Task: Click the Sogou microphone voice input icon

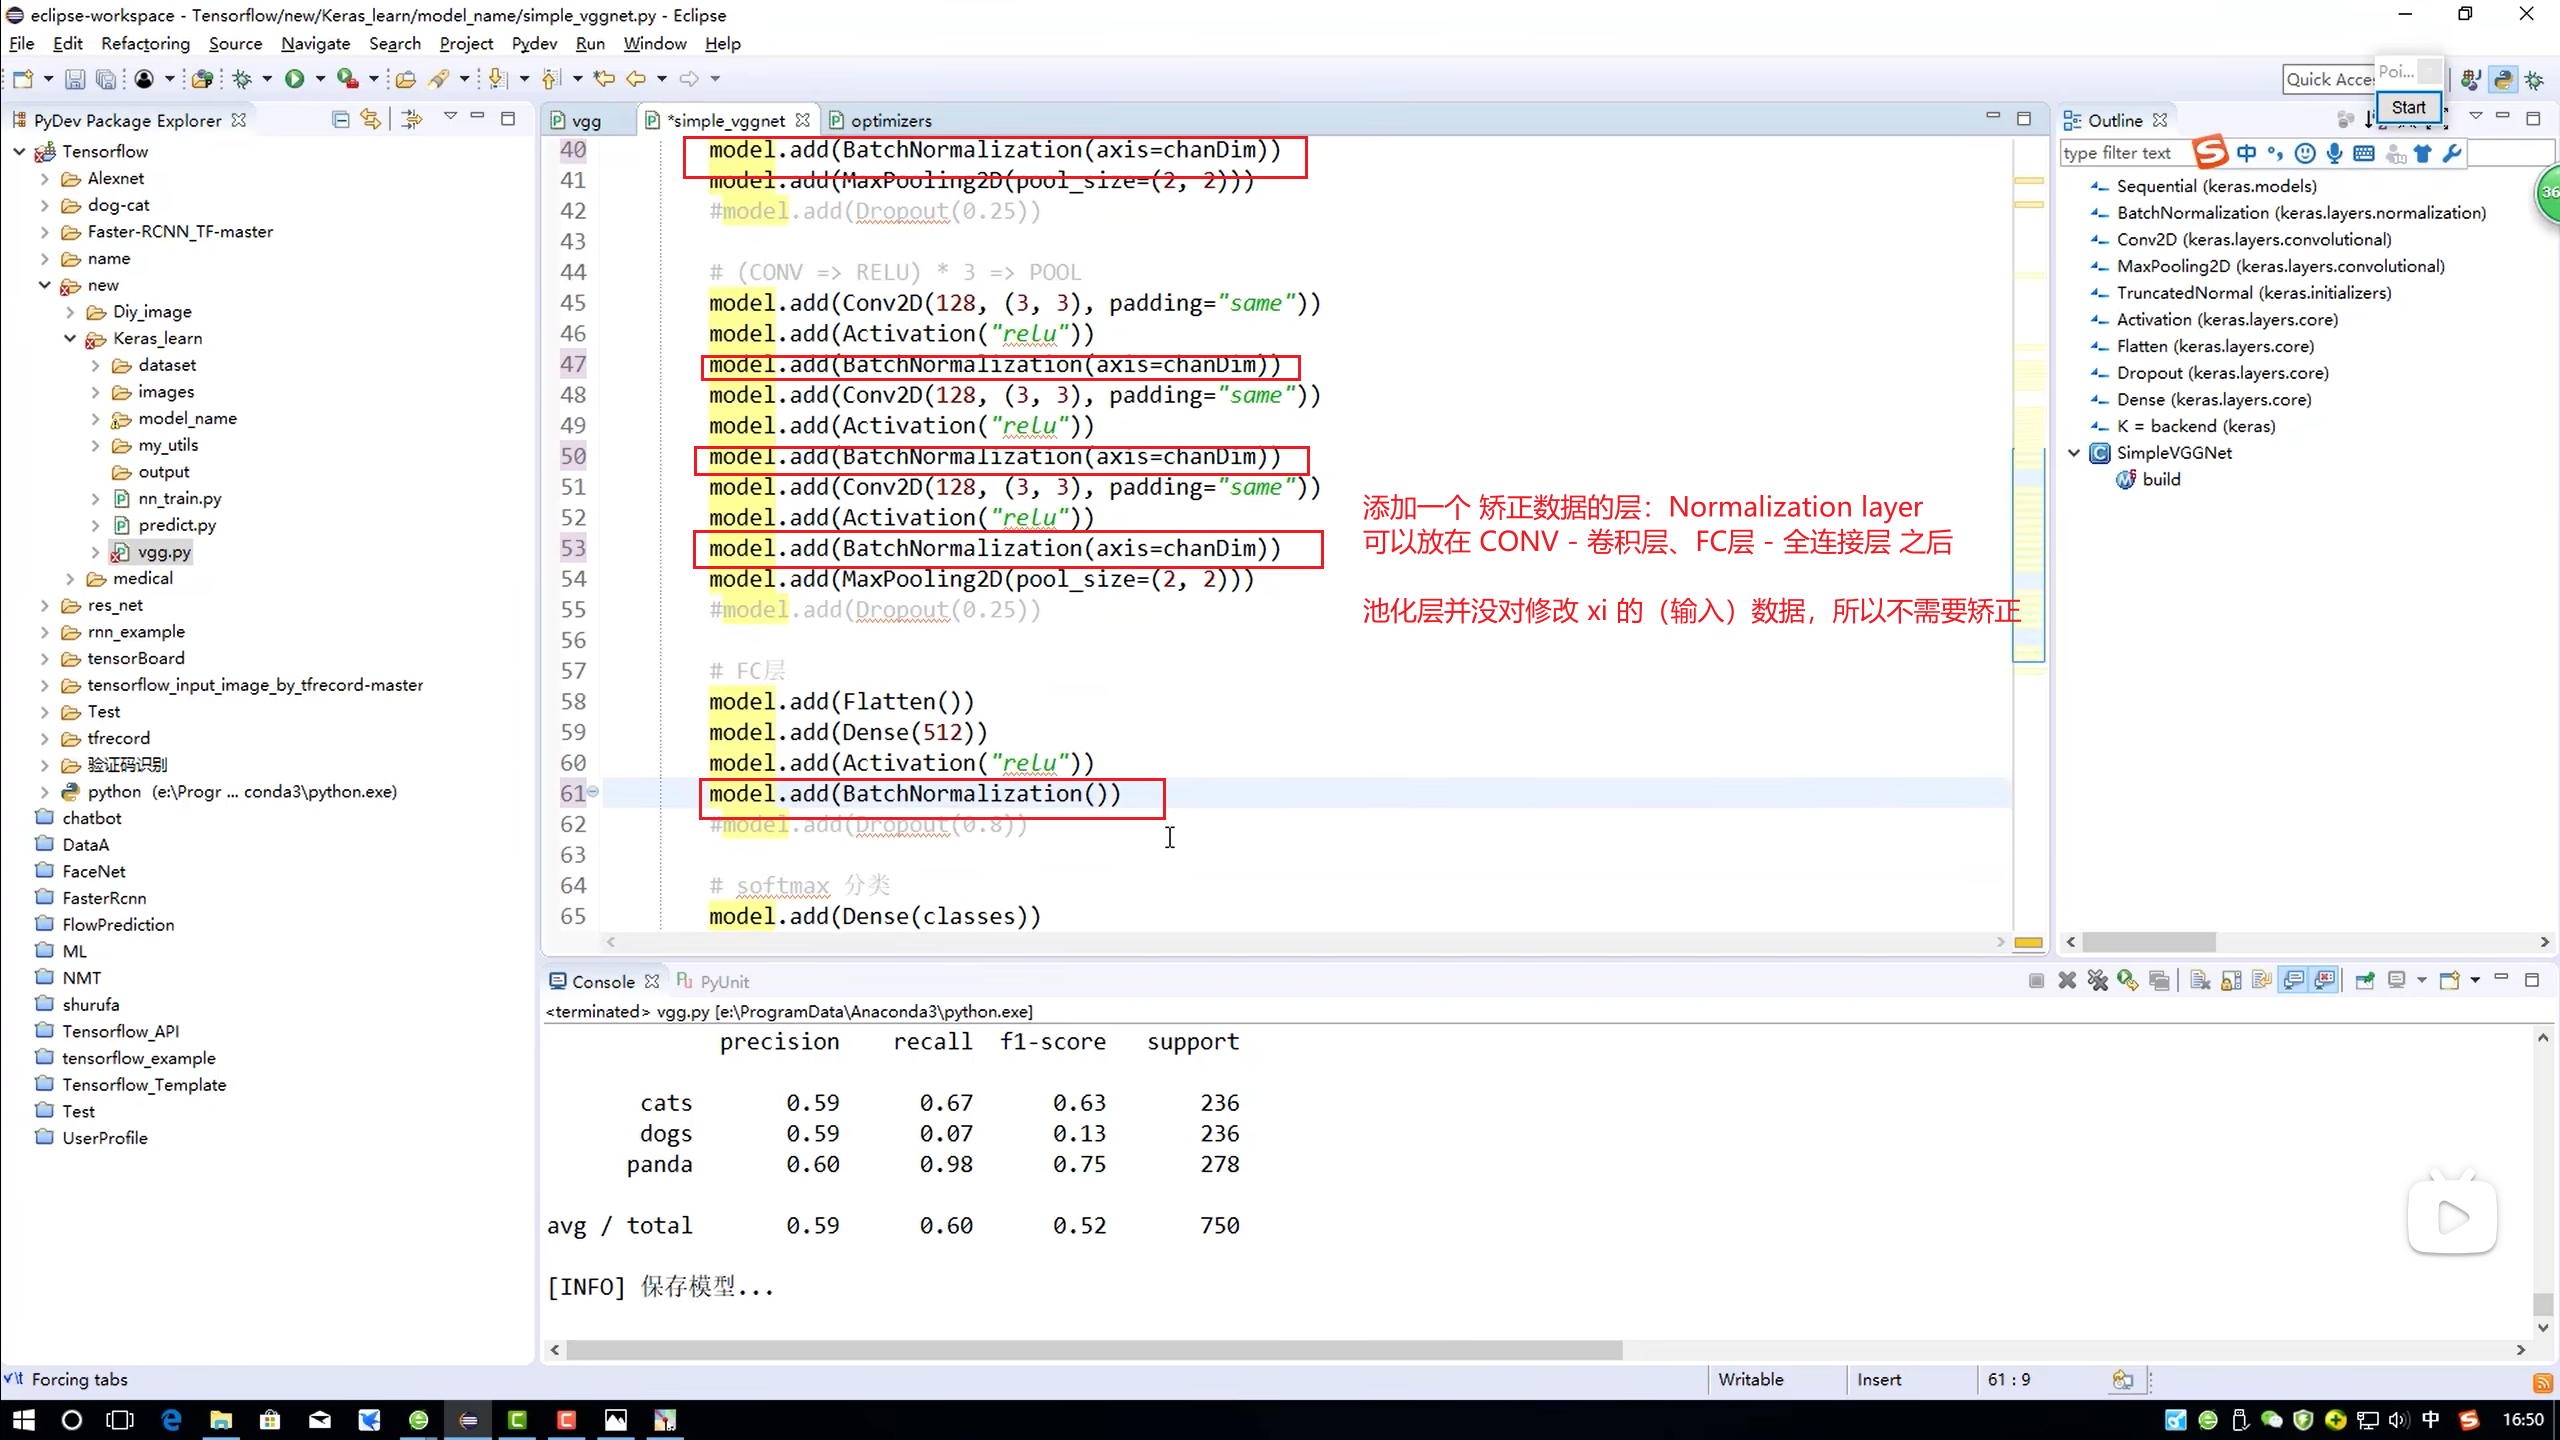Action: pos(2334,153)
